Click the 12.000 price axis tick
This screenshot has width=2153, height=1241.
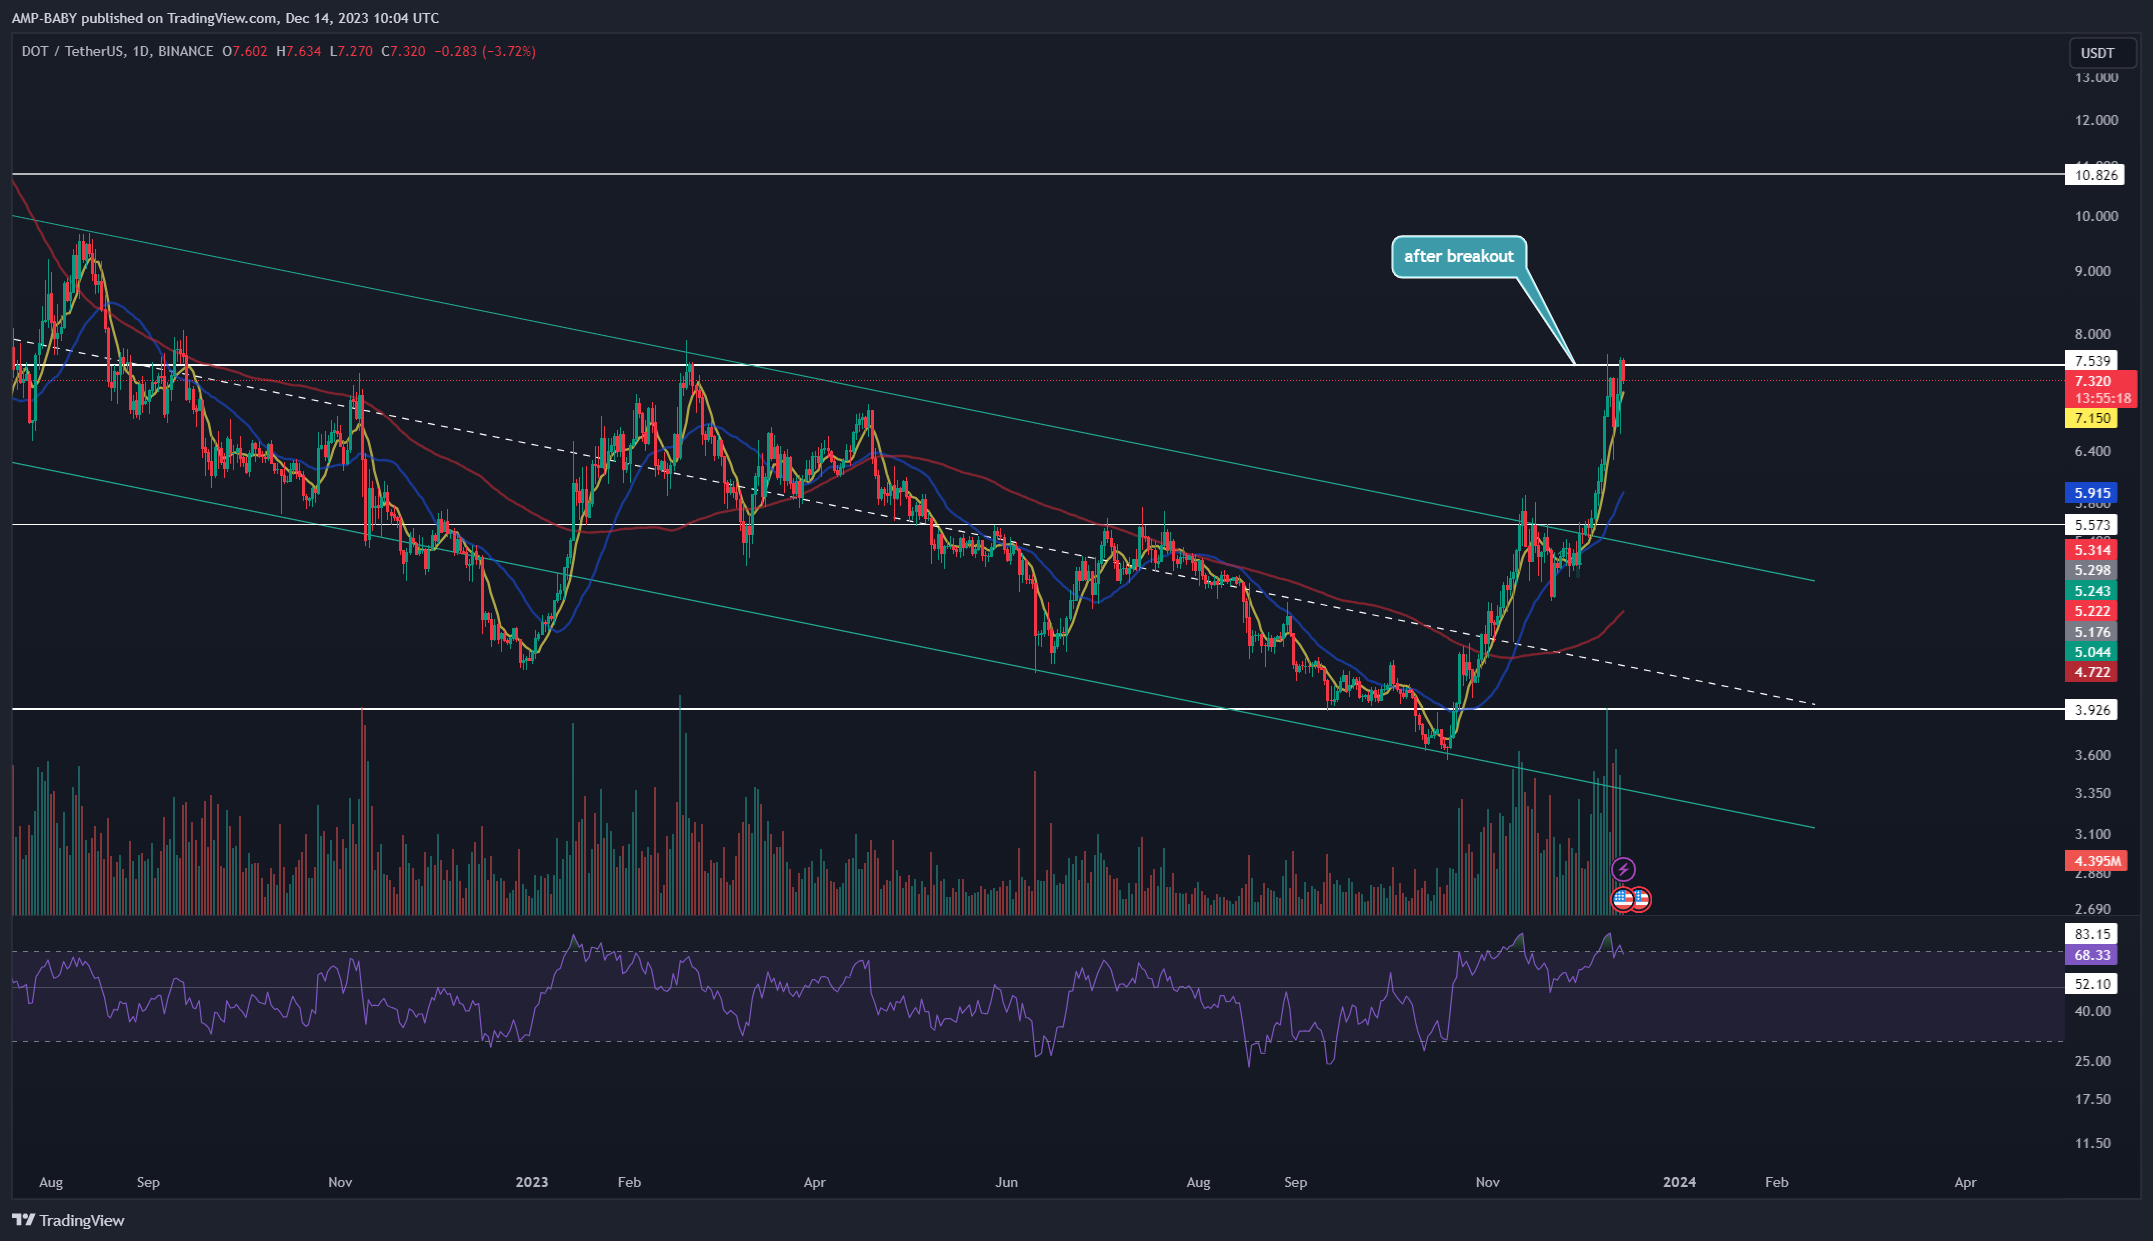(x=2096, y=120)
